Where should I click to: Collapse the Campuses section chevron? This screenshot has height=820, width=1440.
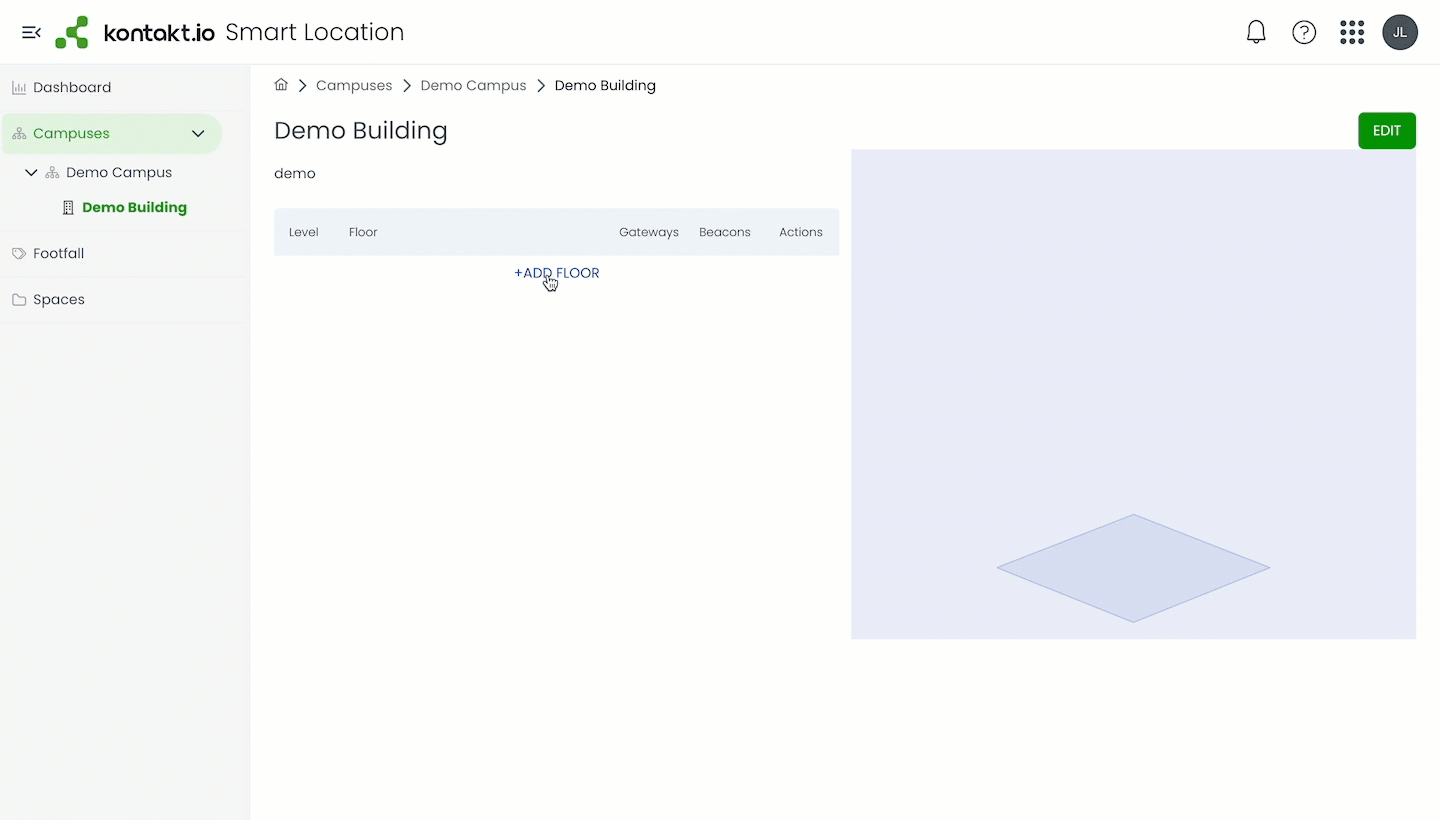pyautogui.click(x=198, y=133)
